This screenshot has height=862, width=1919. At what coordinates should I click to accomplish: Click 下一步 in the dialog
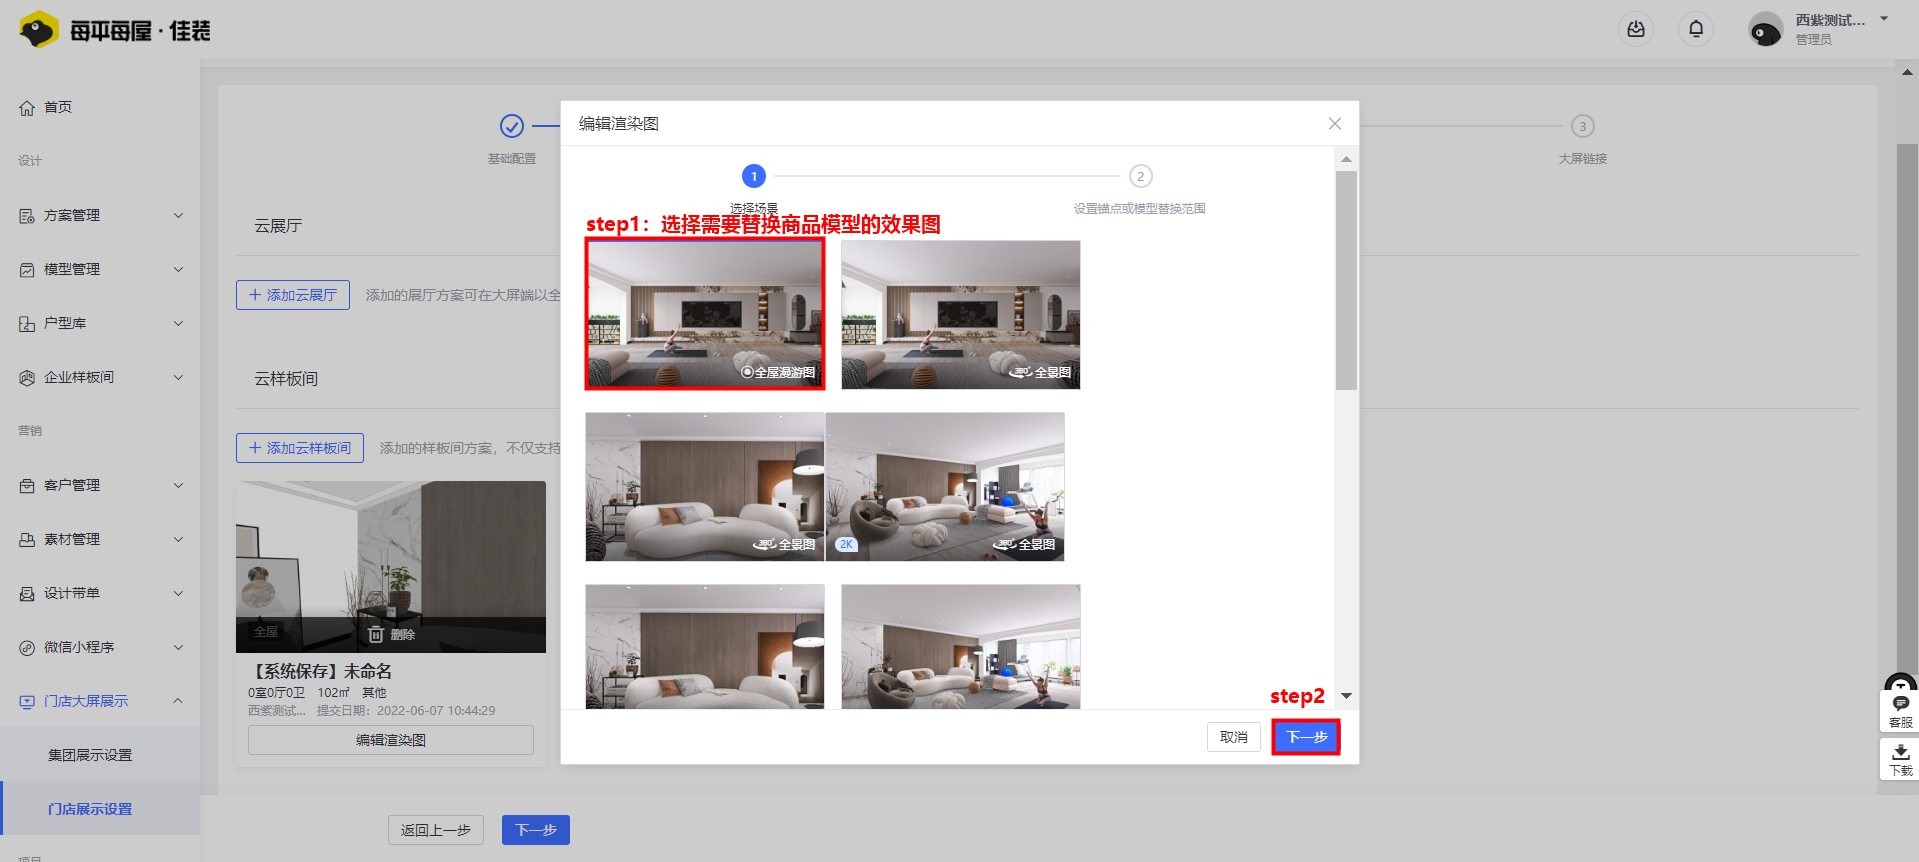tap(1306, 737)
